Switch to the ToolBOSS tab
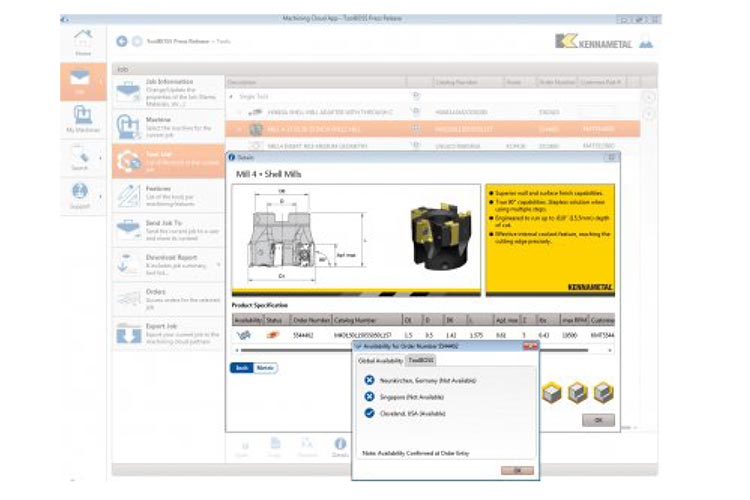The height and width of the screenshot is (500, 750). tap(421, 360)
